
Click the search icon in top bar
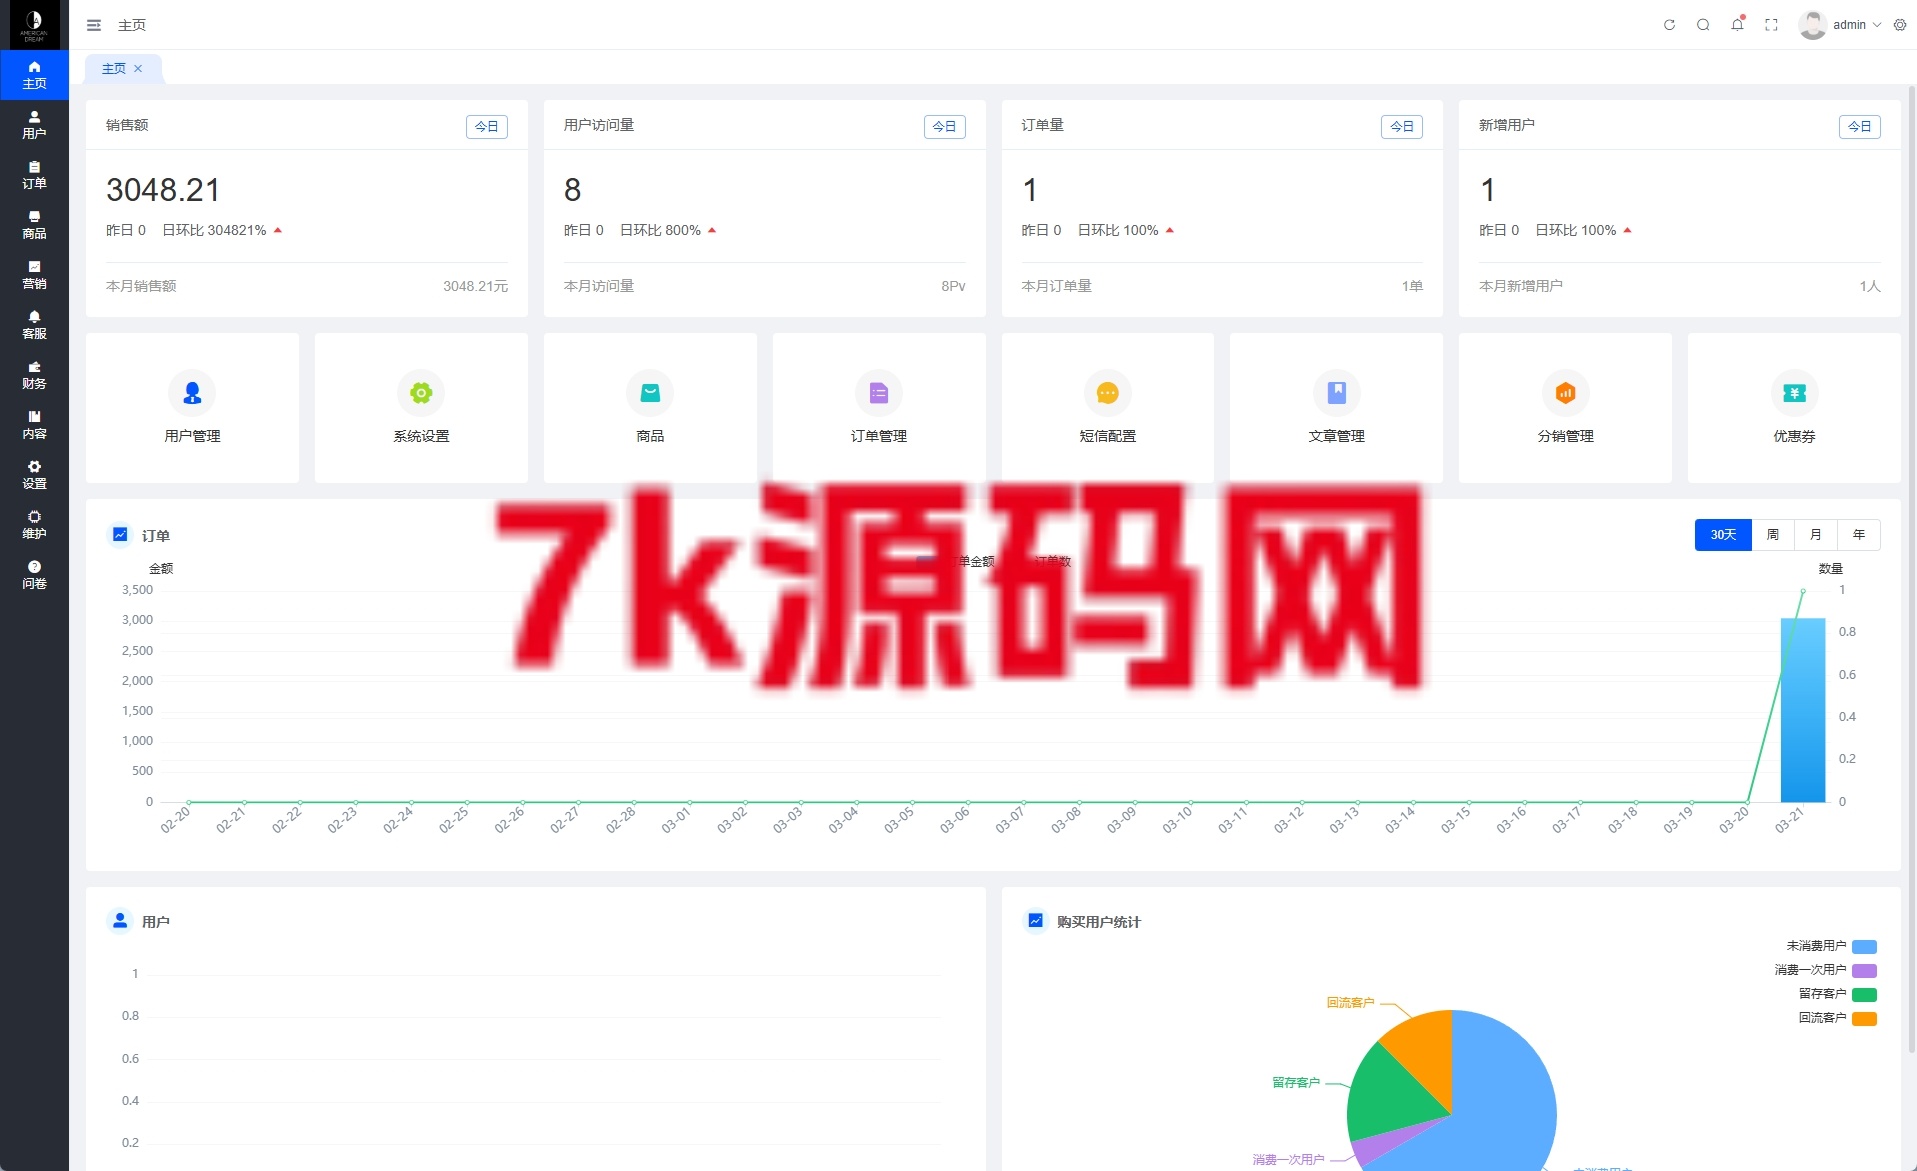(1703, 25)
